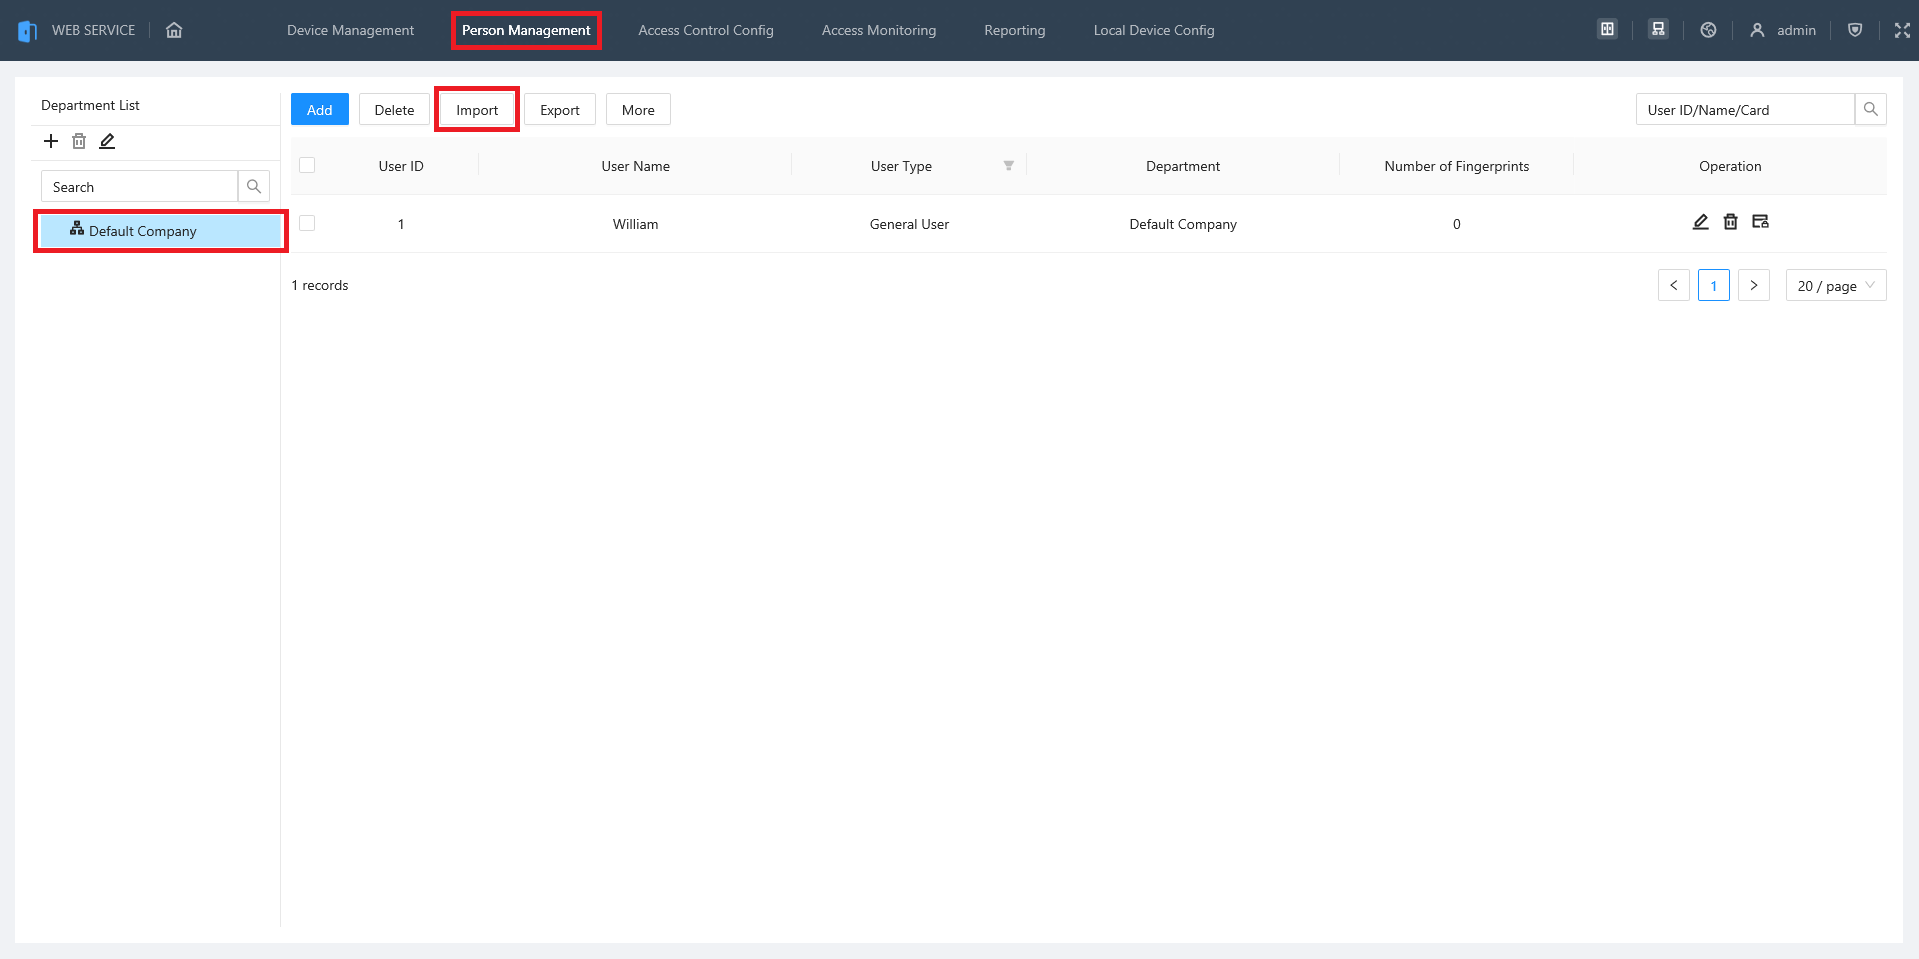Go to the Access Control Config tab
The width and height of the screenshot is (1919, 959).
tap(706, 30)
